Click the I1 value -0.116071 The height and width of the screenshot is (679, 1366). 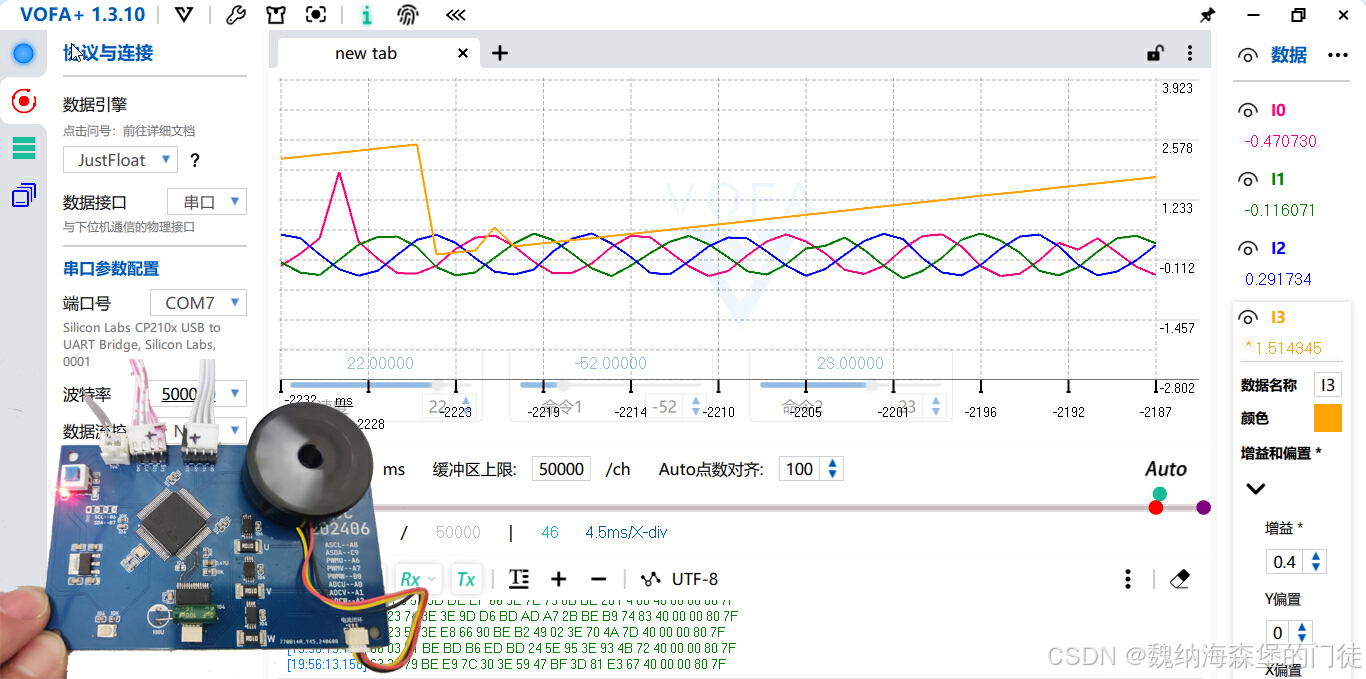[1280, 211]
